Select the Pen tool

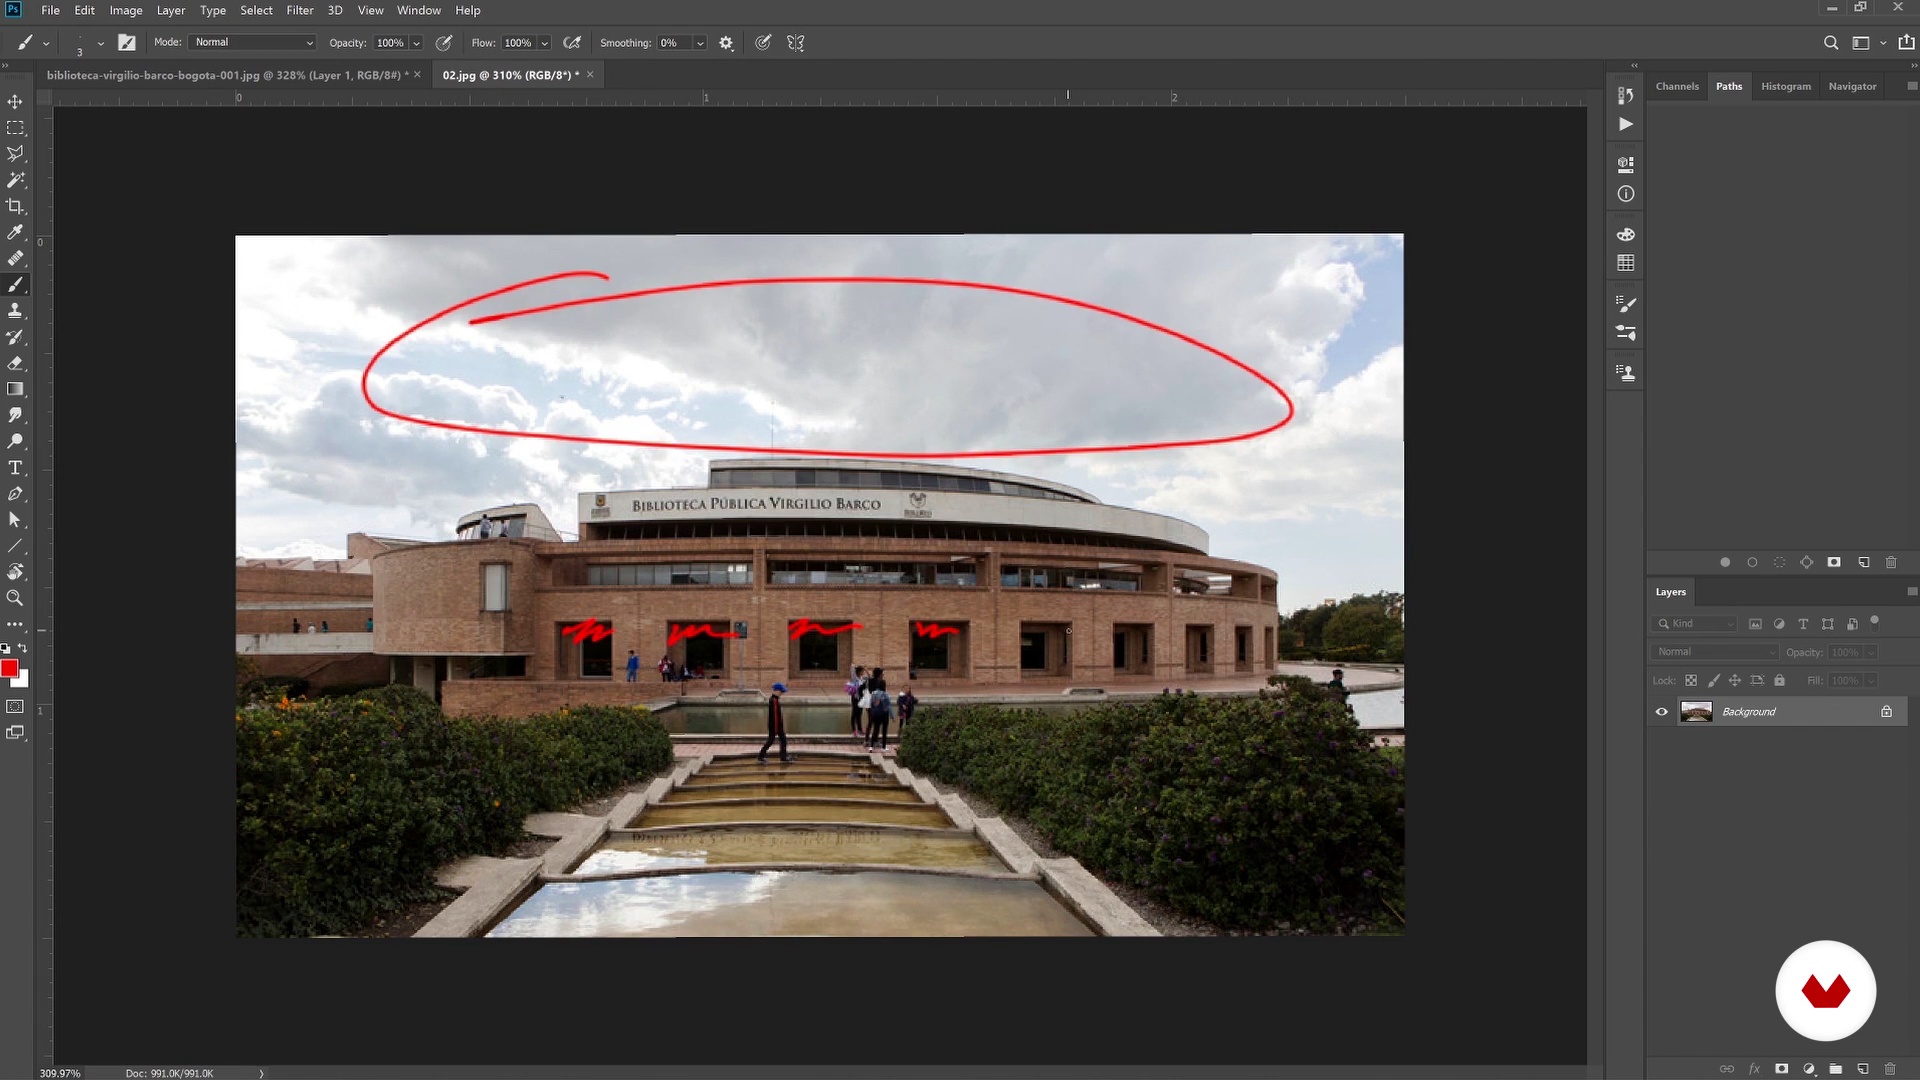(15, 494)
